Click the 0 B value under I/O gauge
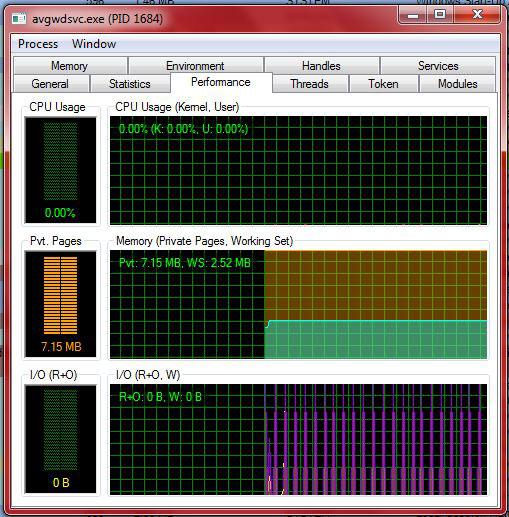 pyautogui.click(x=61, y=482)
